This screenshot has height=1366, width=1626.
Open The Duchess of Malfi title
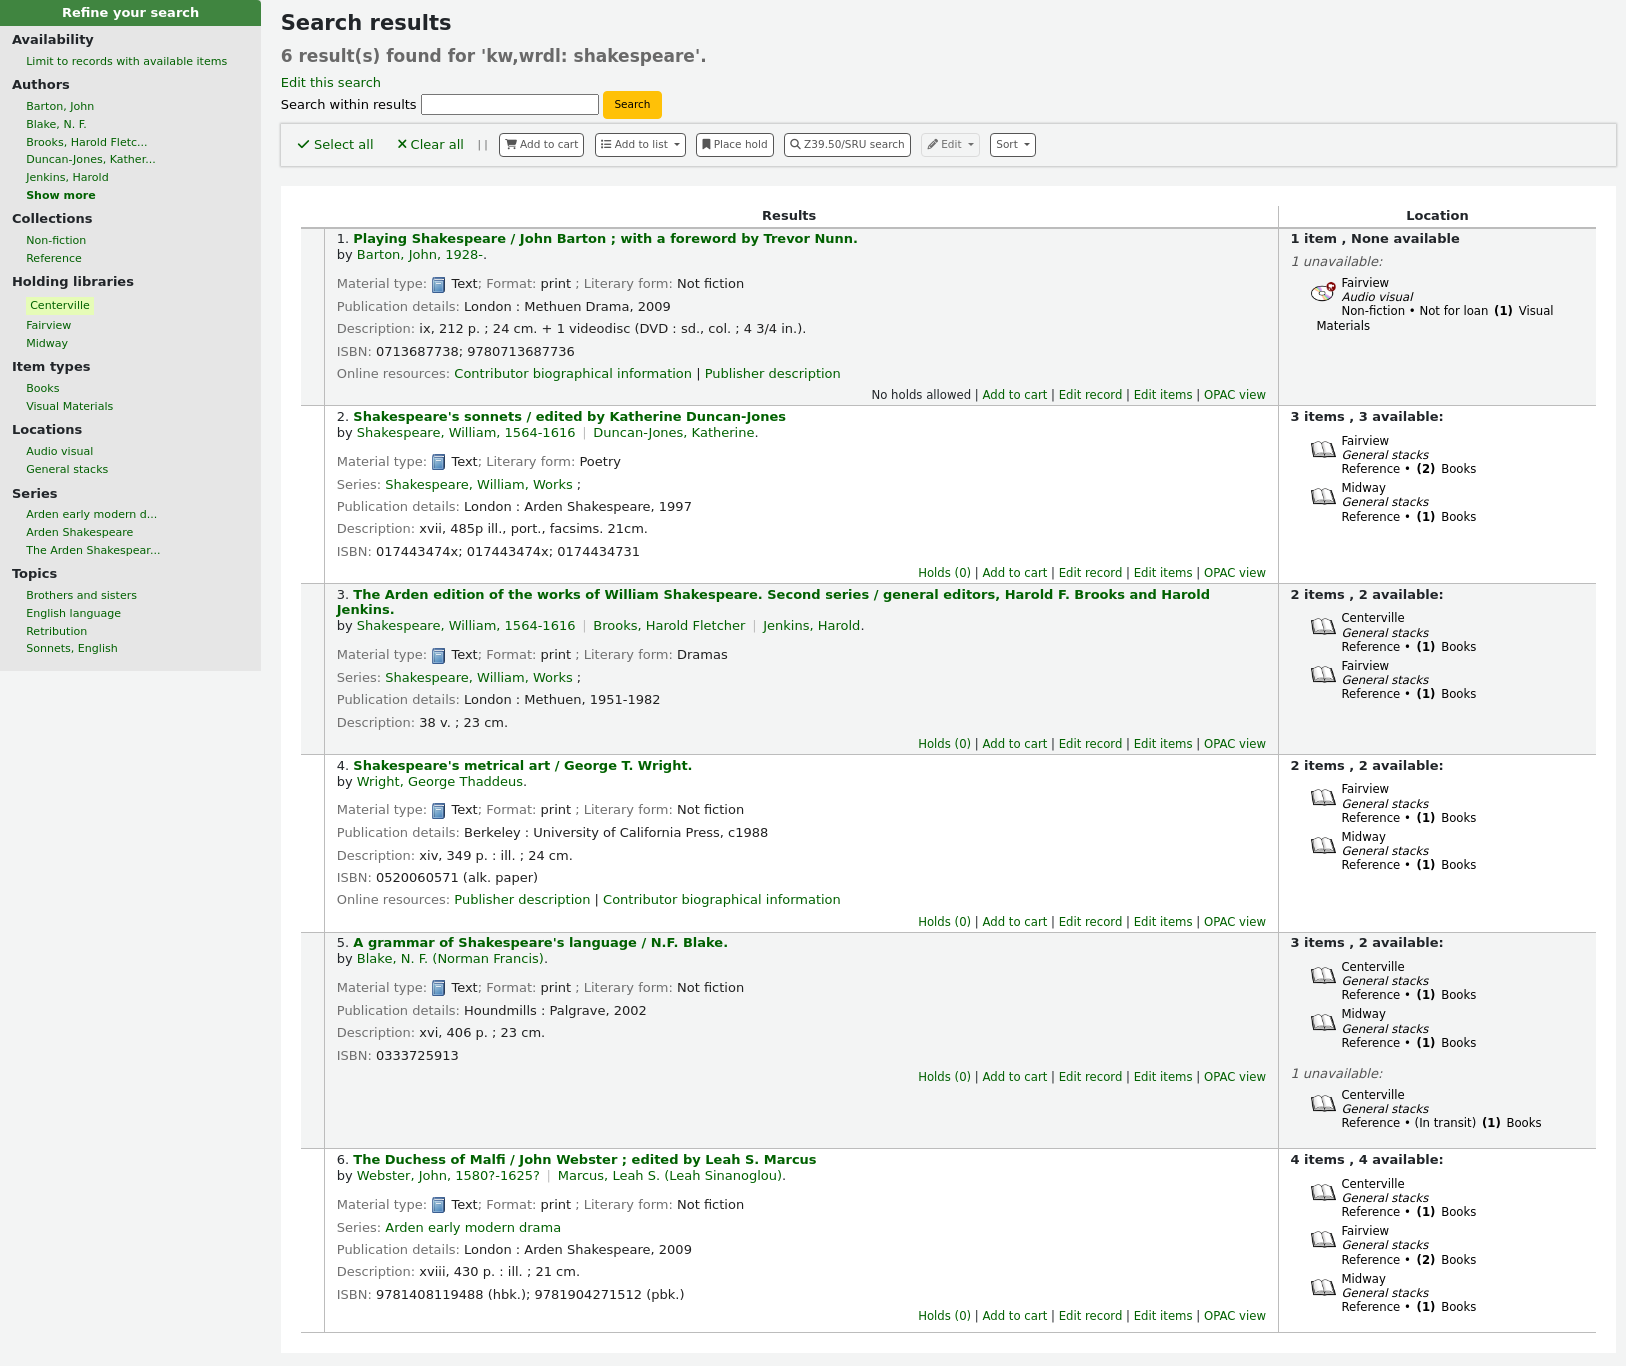coord(584,1160)
